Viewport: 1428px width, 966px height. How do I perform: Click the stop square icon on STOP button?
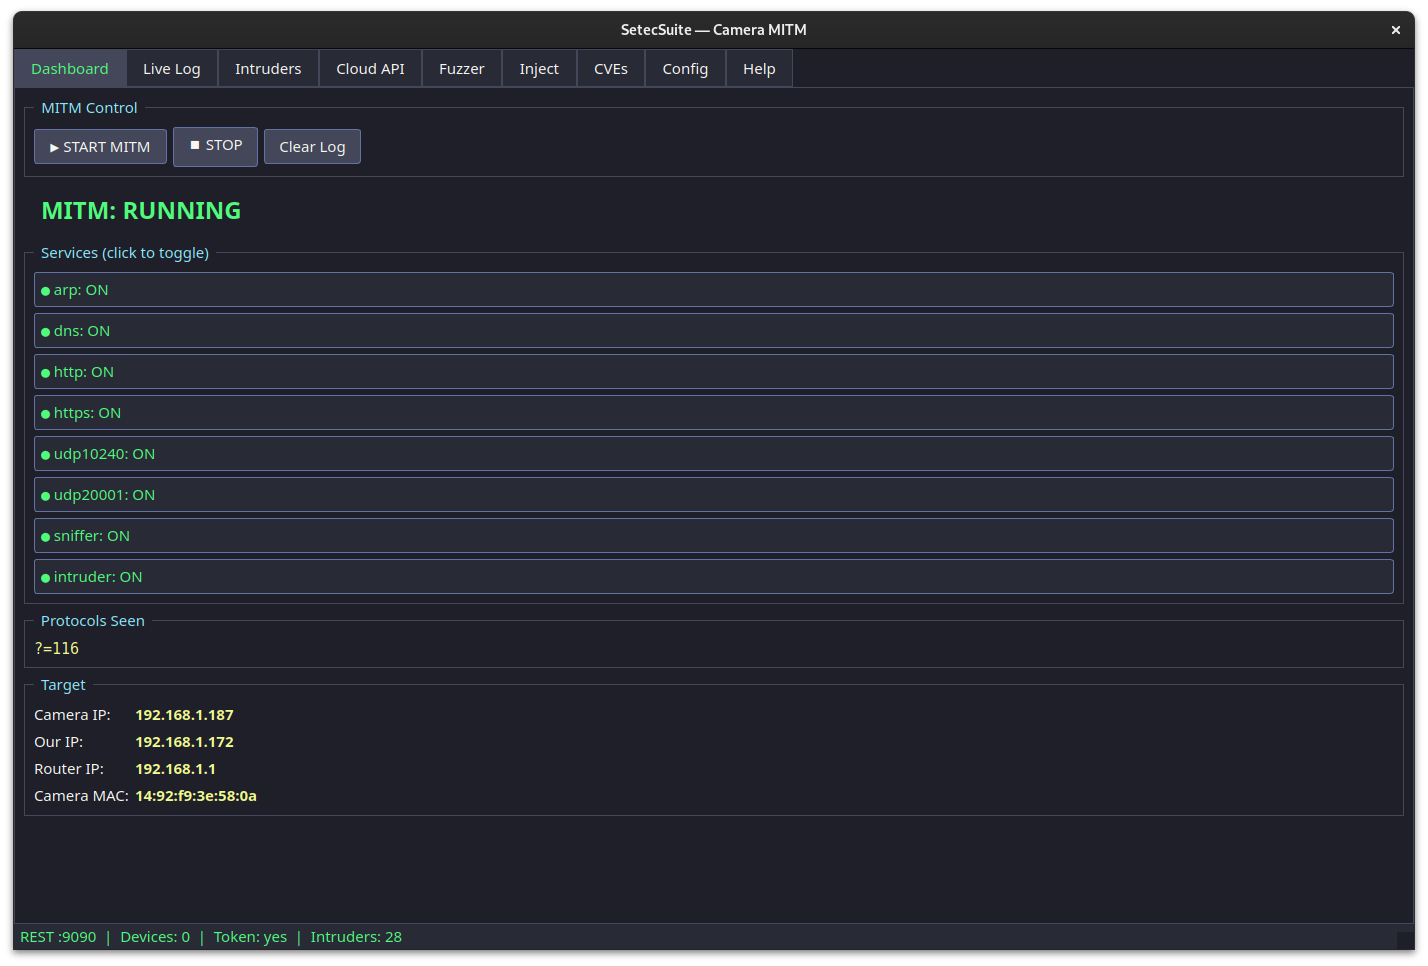[195, 145]
